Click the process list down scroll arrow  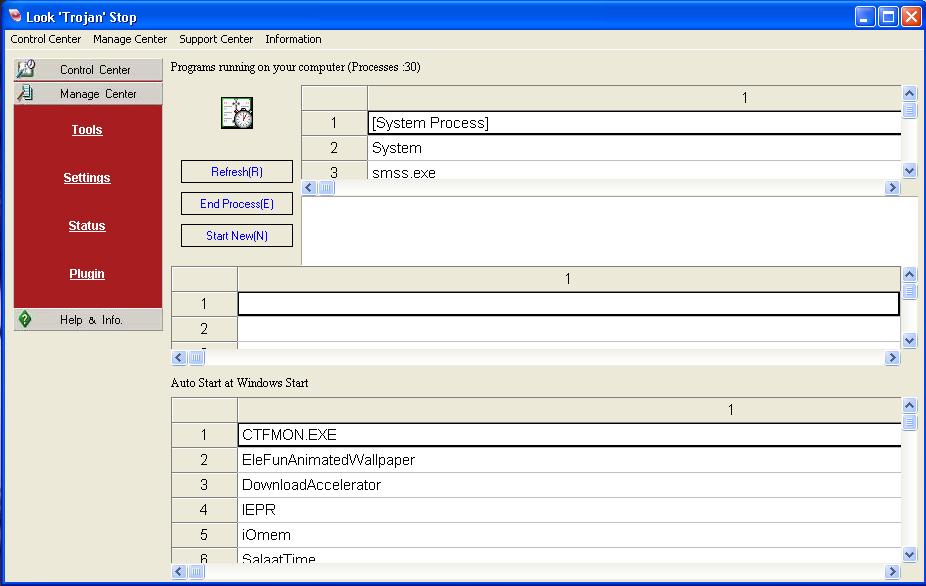pyautogui.click(x=909, y=171)
